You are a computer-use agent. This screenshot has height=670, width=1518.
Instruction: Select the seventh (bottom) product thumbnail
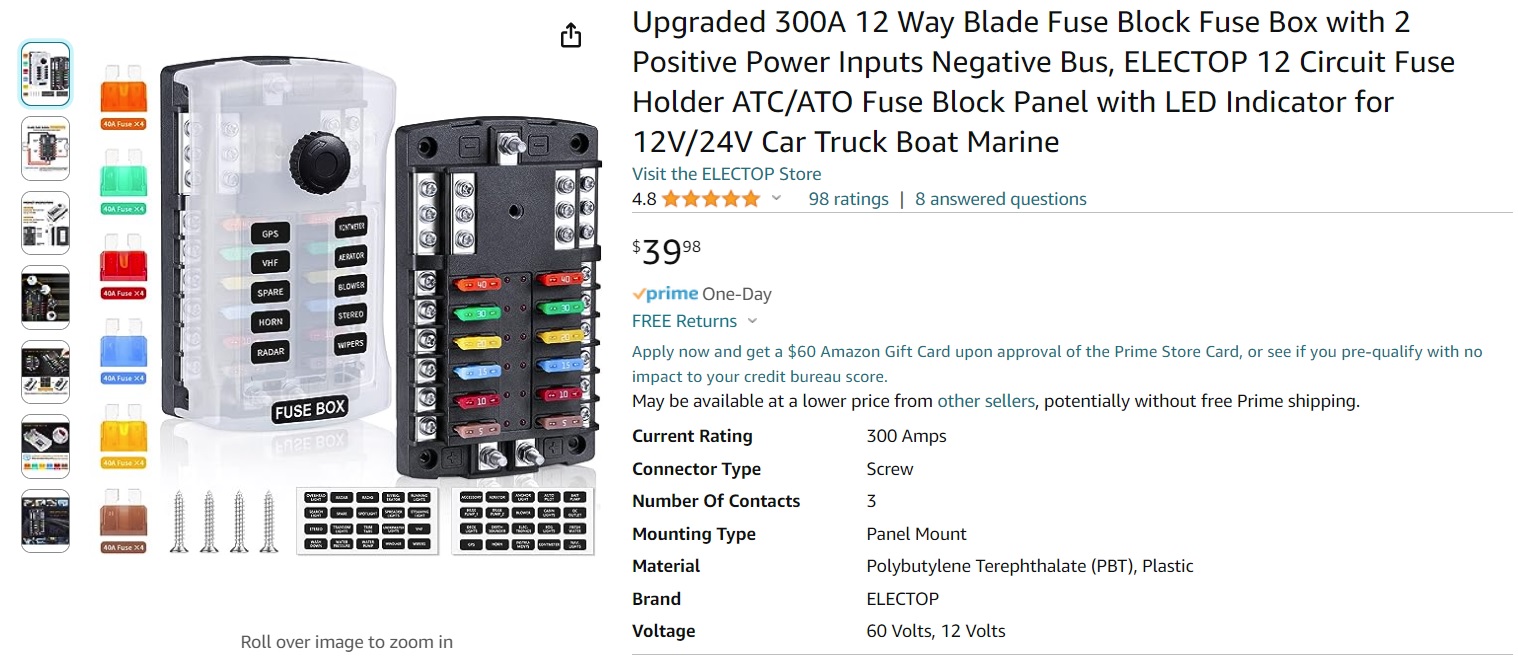point(45,521)
